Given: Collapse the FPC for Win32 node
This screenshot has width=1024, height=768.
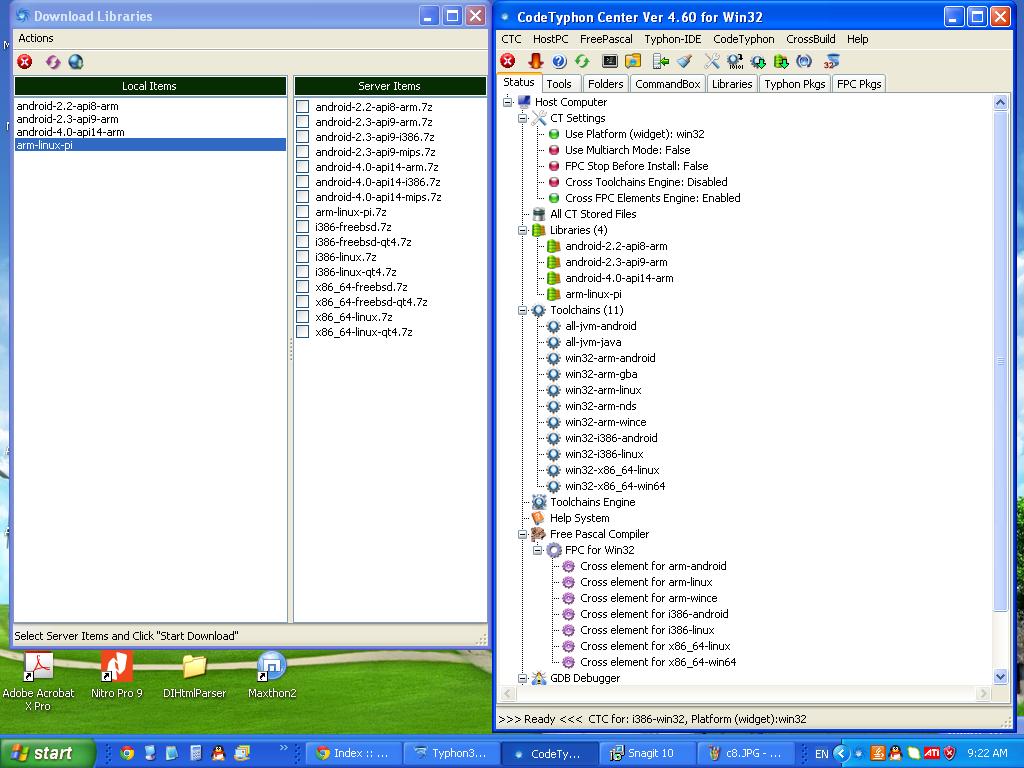Looking at the screenshot, I should 537,550.
